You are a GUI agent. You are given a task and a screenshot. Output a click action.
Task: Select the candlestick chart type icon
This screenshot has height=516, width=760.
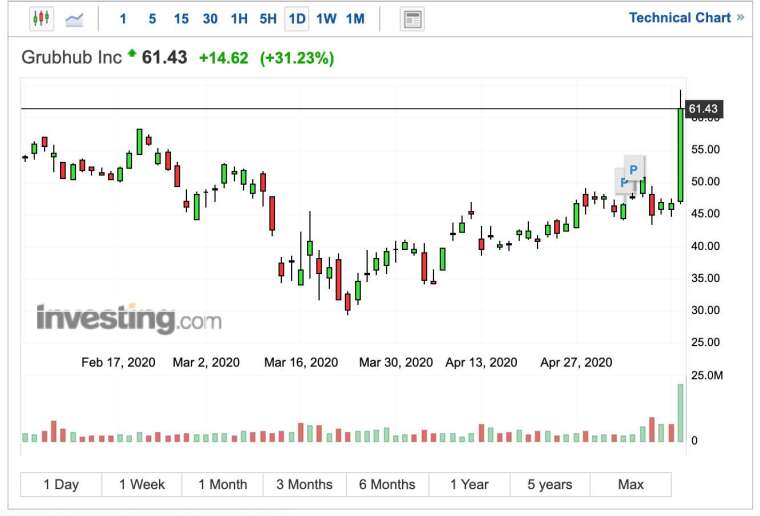pos(41,19)
